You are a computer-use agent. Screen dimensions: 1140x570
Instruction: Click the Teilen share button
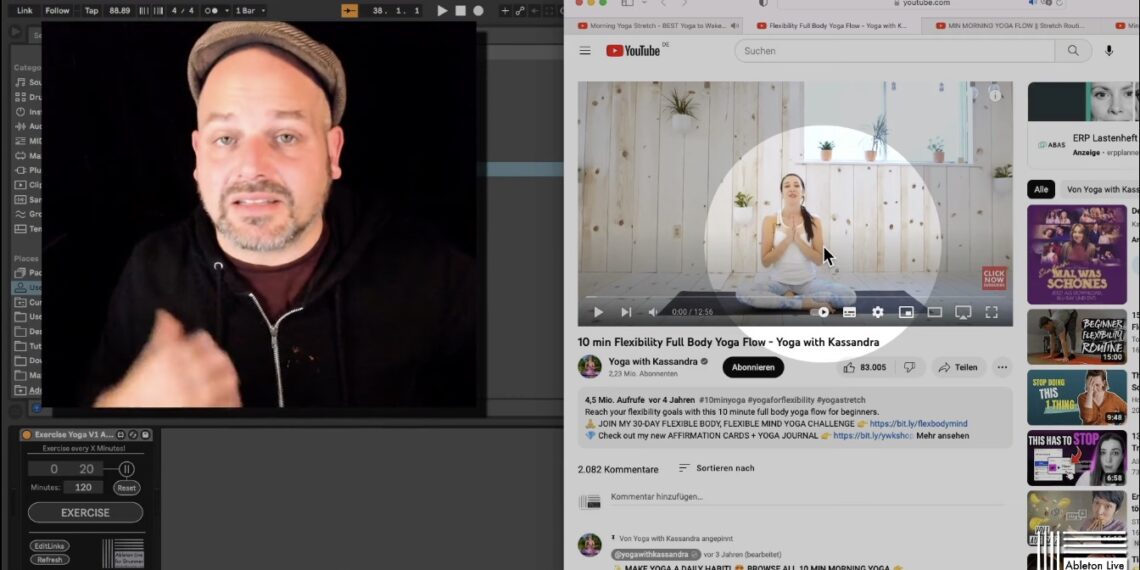coord(958,367)
